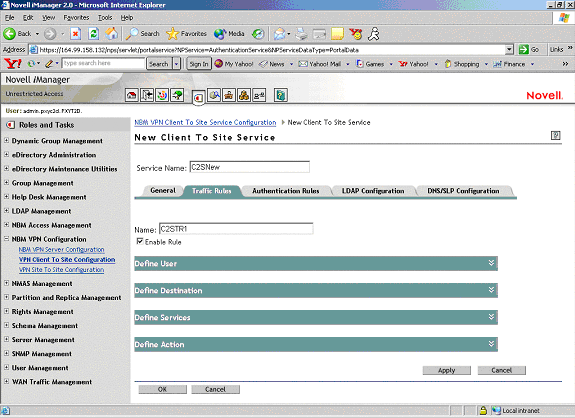Open the Tools menu
The height and width of the screenshot is (418, 575).
click(105, 18)
